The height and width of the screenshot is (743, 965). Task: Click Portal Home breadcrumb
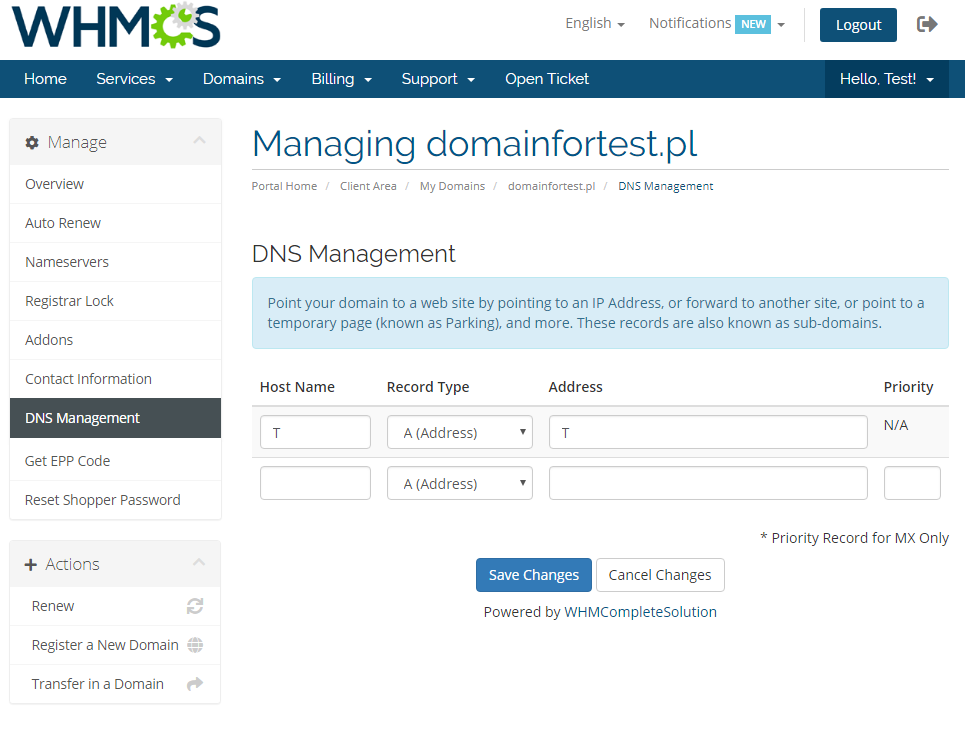284,186
